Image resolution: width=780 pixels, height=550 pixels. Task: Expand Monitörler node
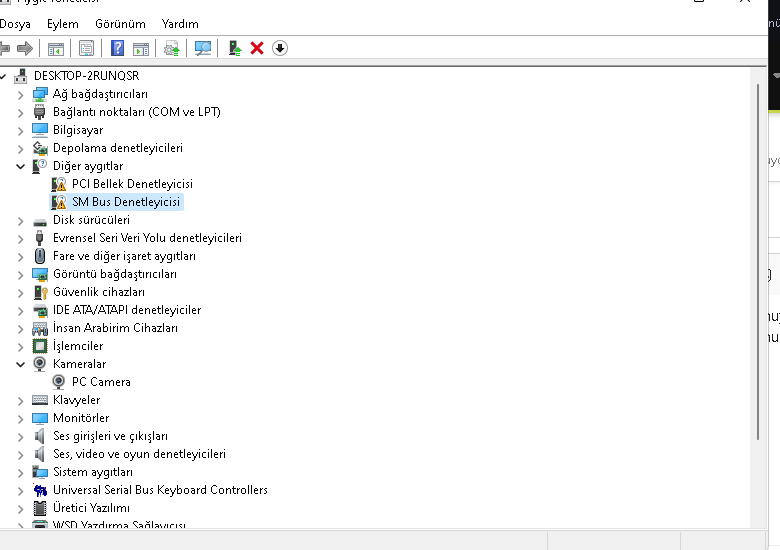(20, 418)
